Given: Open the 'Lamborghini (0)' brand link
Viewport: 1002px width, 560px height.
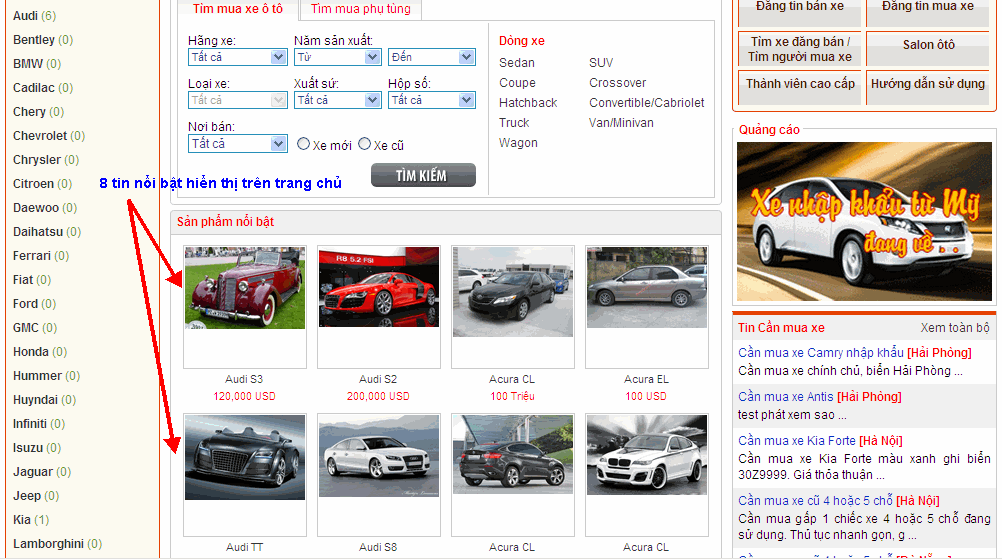Looking at the screenshot, I should (x=58, y=543).
